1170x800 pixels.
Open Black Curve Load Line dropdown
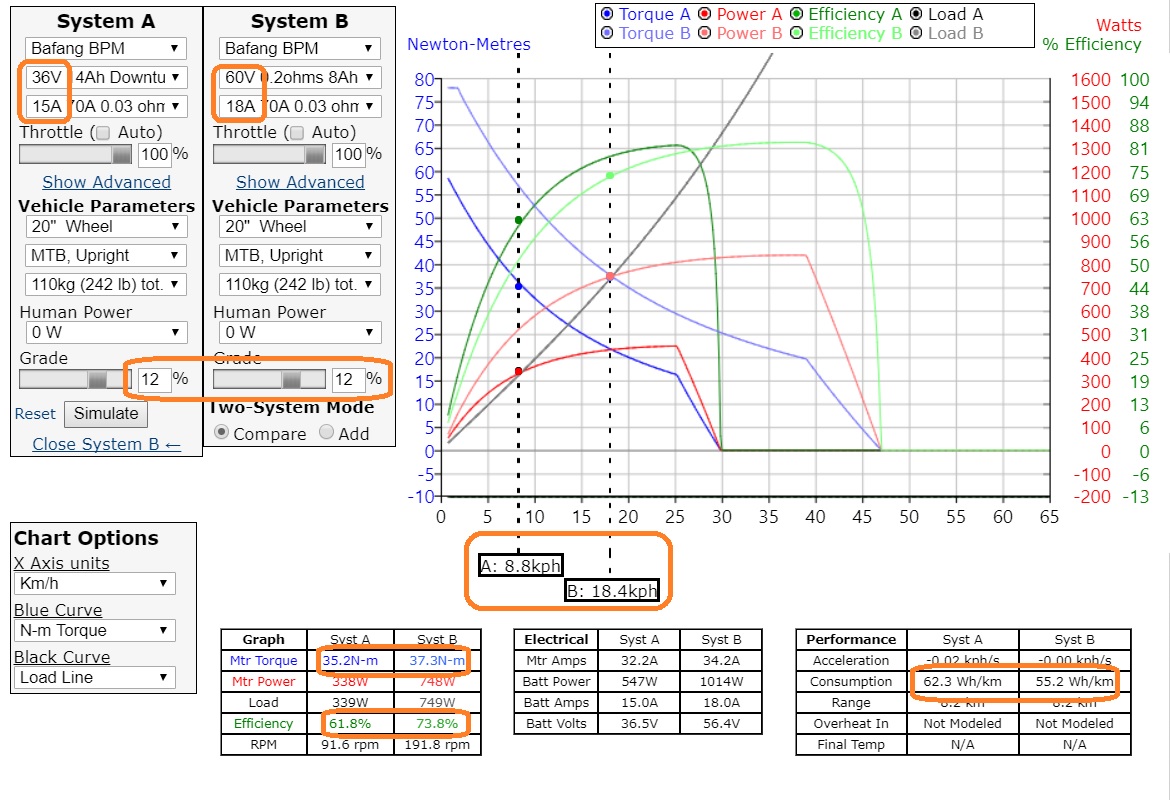[94, 678]
